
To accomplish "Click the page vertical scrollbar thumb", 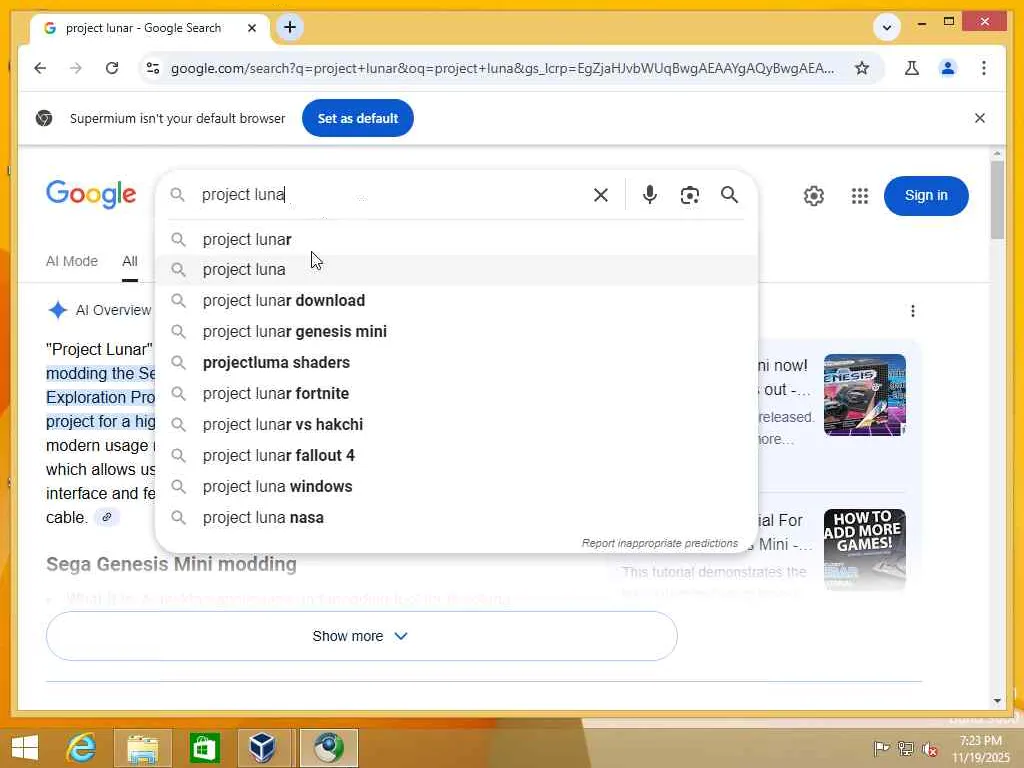I will (997, 199).
